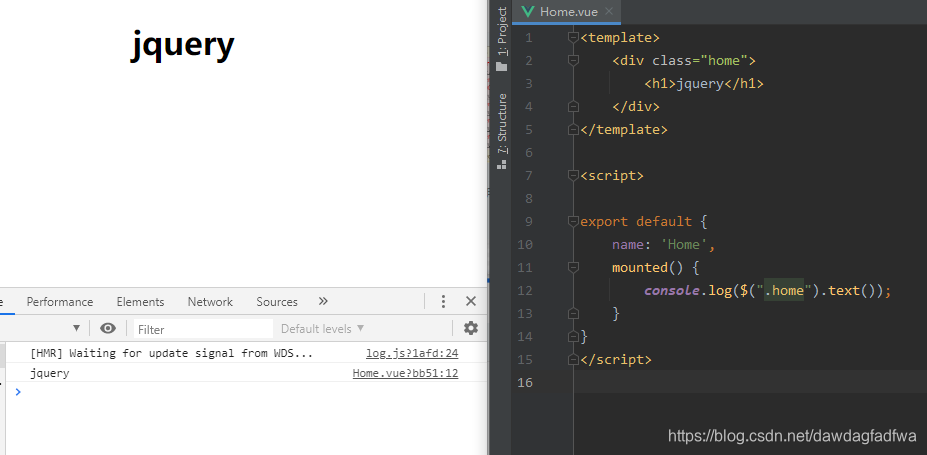Click the Structure panel icon in sidebar
This screenshot has width=927, height=455.
tap(502, 165)
